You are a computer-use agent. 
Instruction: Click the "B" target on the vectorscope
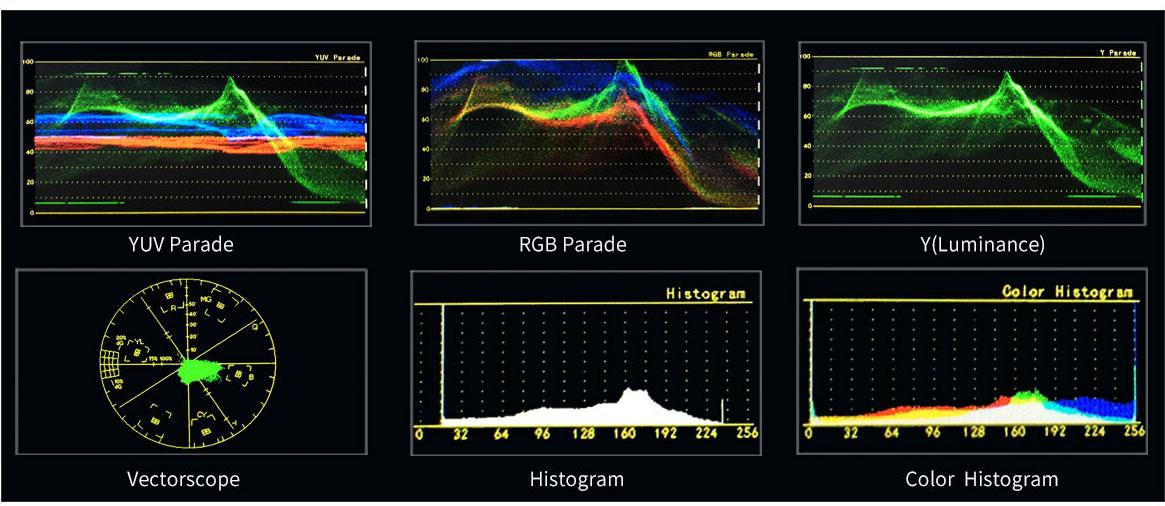[241, 375]
